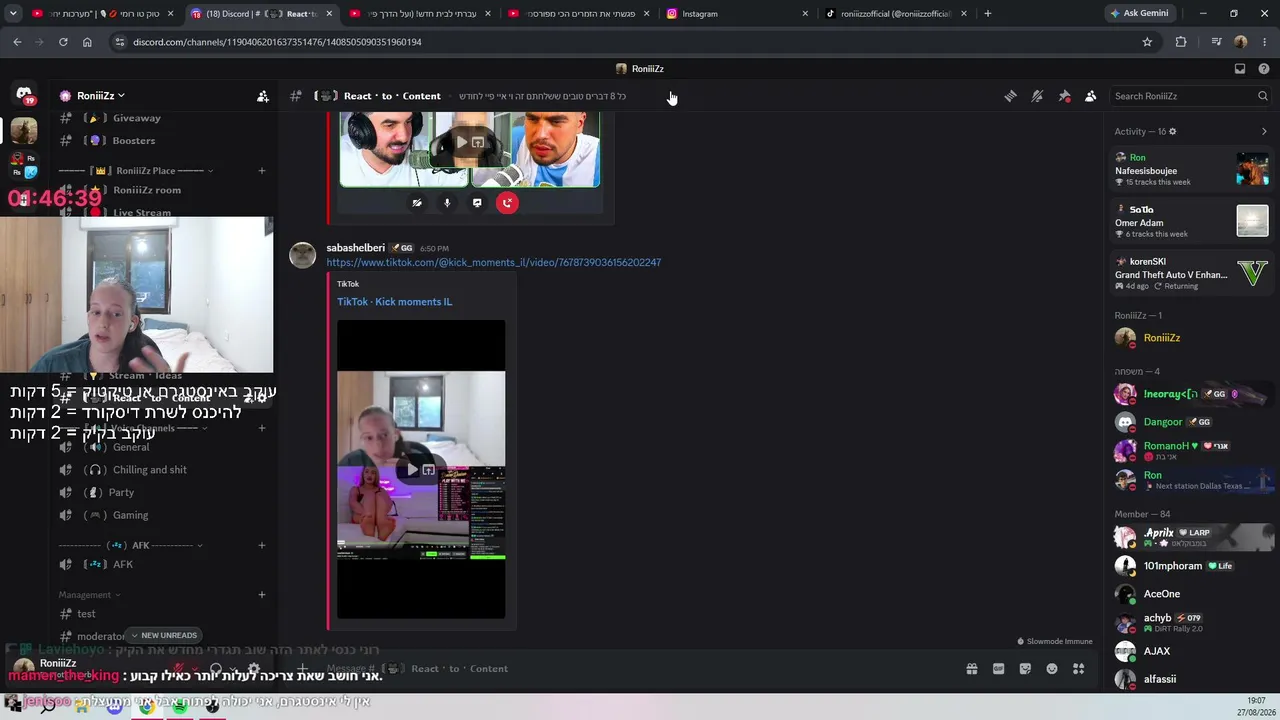Open a new browser tab
This screenshot has height=720, width=1280.
click(x=988, y=14)
